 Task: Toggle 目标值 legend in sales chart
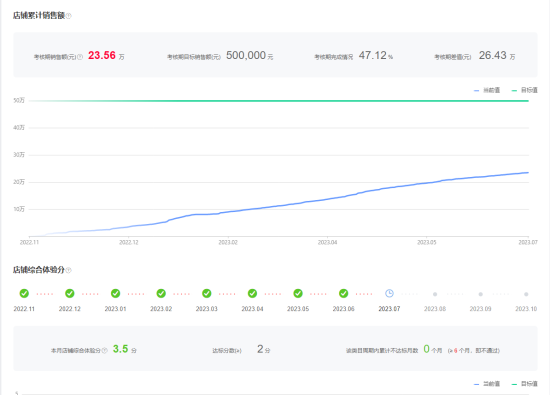525,91
